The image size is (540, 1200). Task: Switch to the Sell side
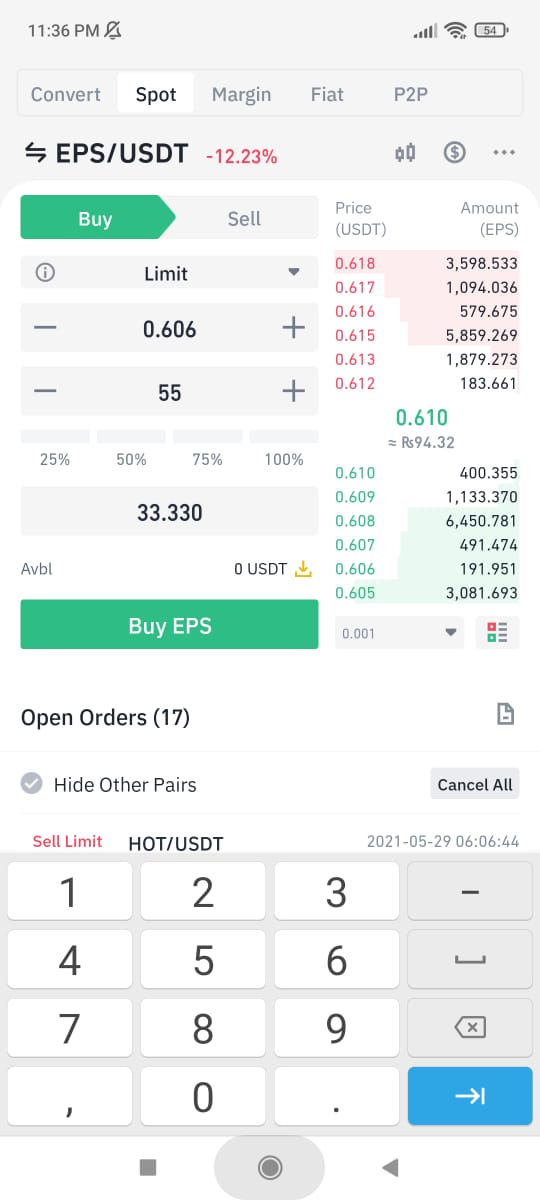[x=244, y=218]
